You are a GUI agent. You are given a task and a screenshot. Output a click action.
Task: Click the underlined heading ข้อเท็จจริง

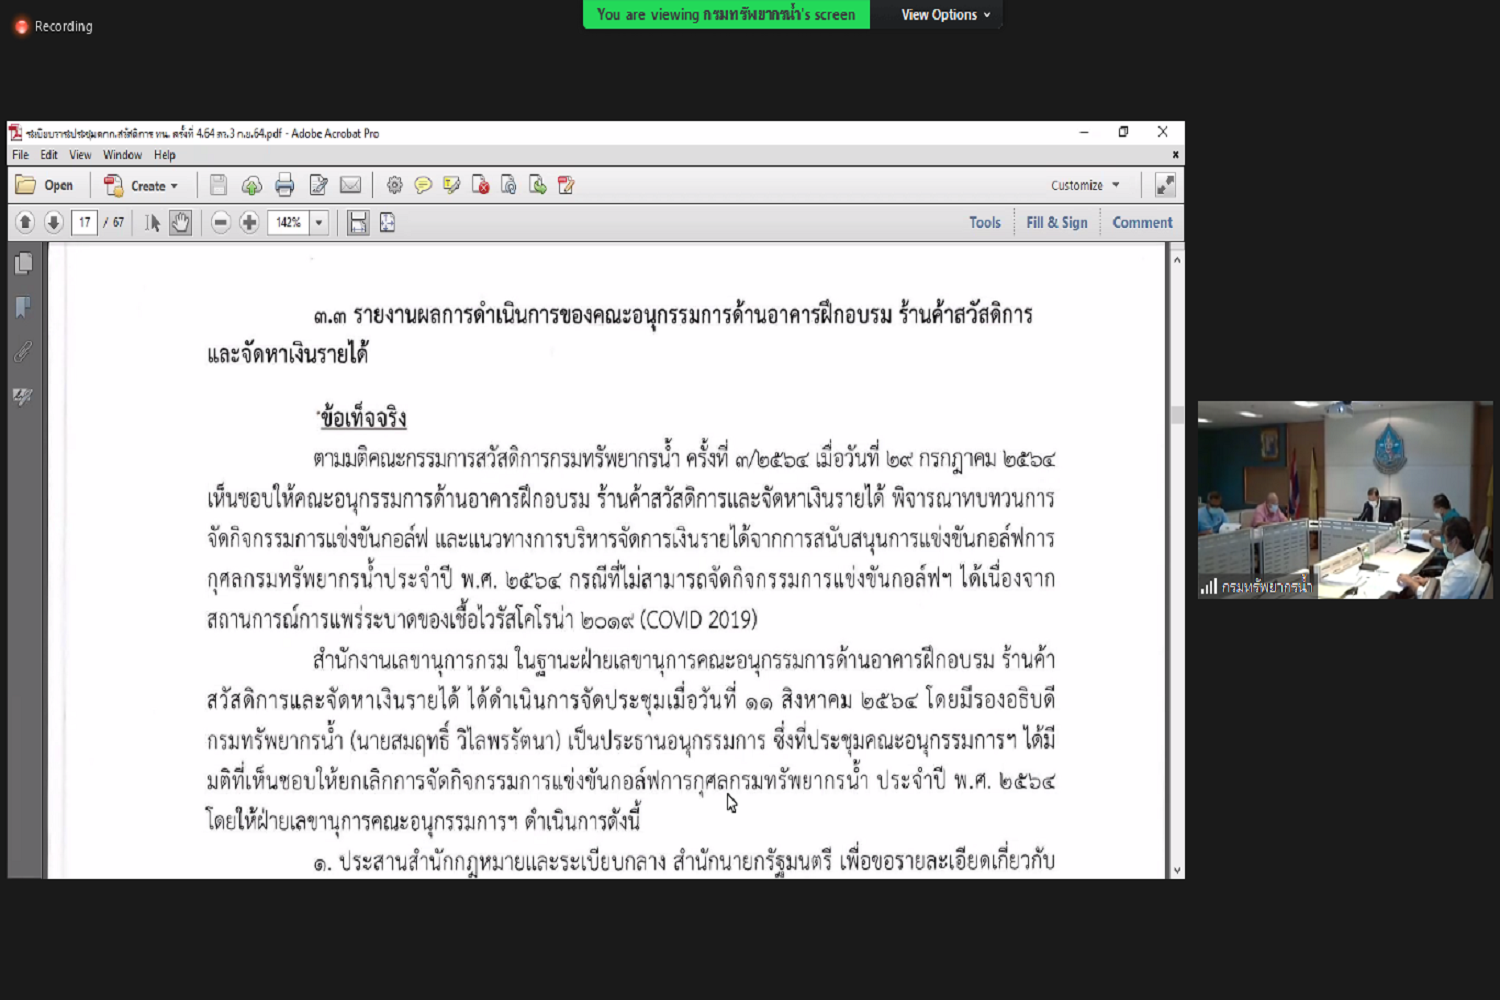362,418
